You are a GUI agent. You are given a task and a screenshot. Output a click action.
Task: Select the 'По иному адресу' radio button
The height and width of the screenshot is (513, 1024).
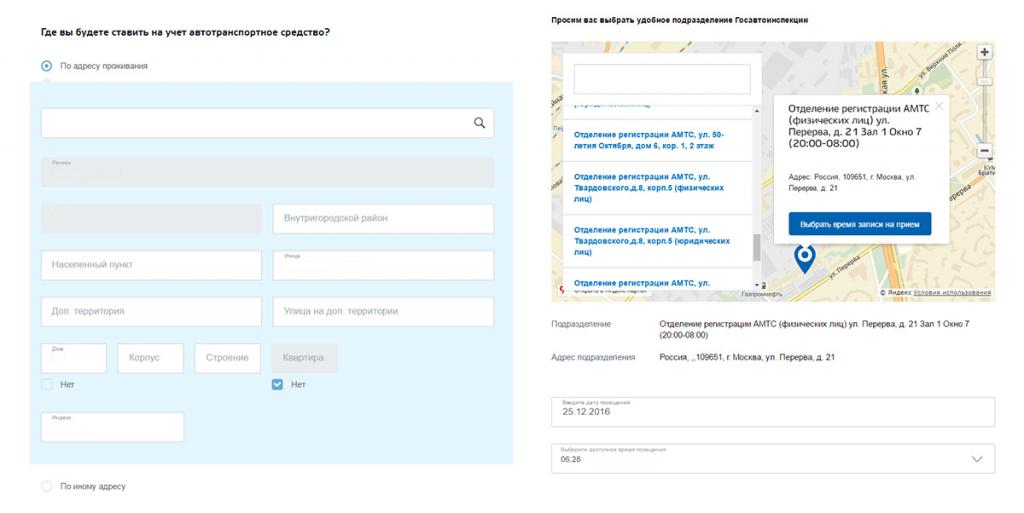tap(46, 486)
